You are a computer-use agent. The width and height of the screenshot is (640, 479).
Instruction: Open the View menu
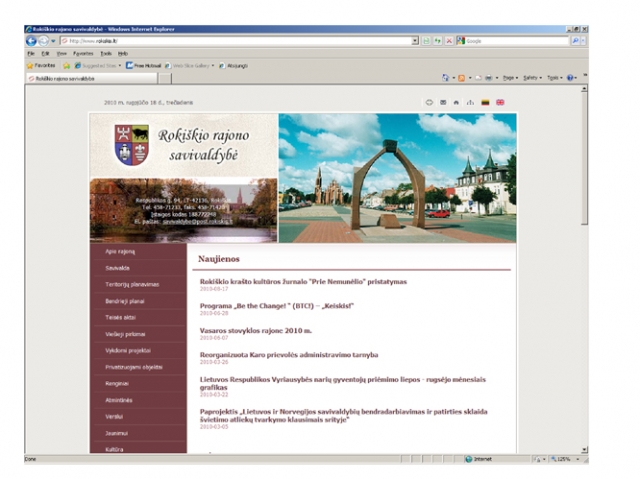61,53
